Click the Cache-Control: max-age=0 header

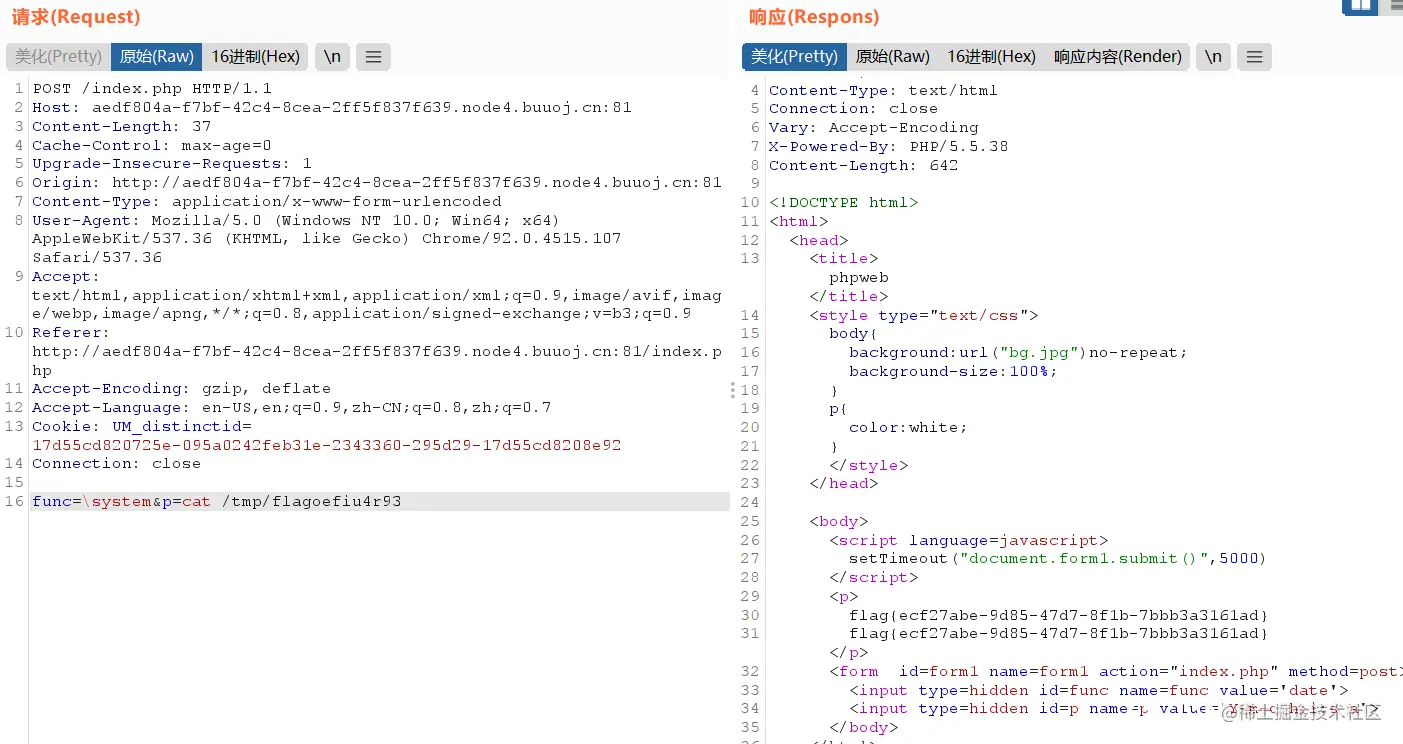click(152, 145)
